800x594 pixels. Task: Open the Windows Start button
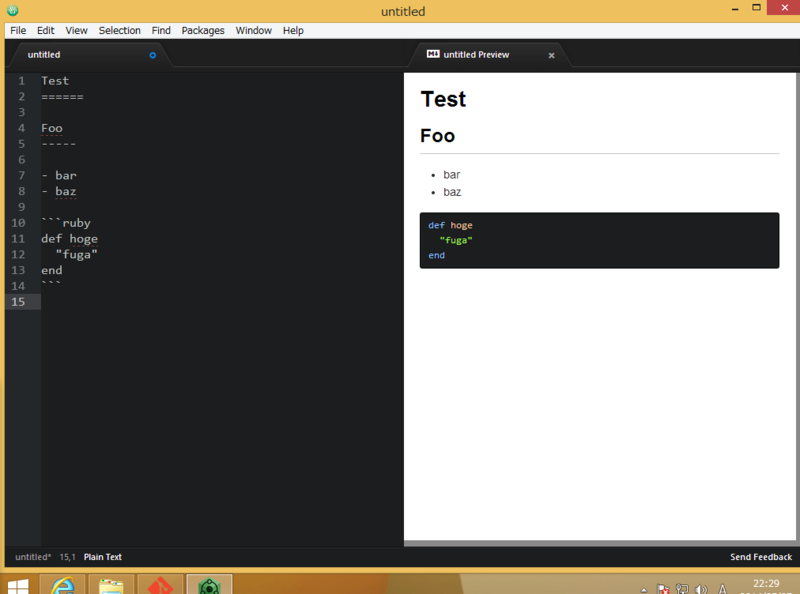coord(18,586)
